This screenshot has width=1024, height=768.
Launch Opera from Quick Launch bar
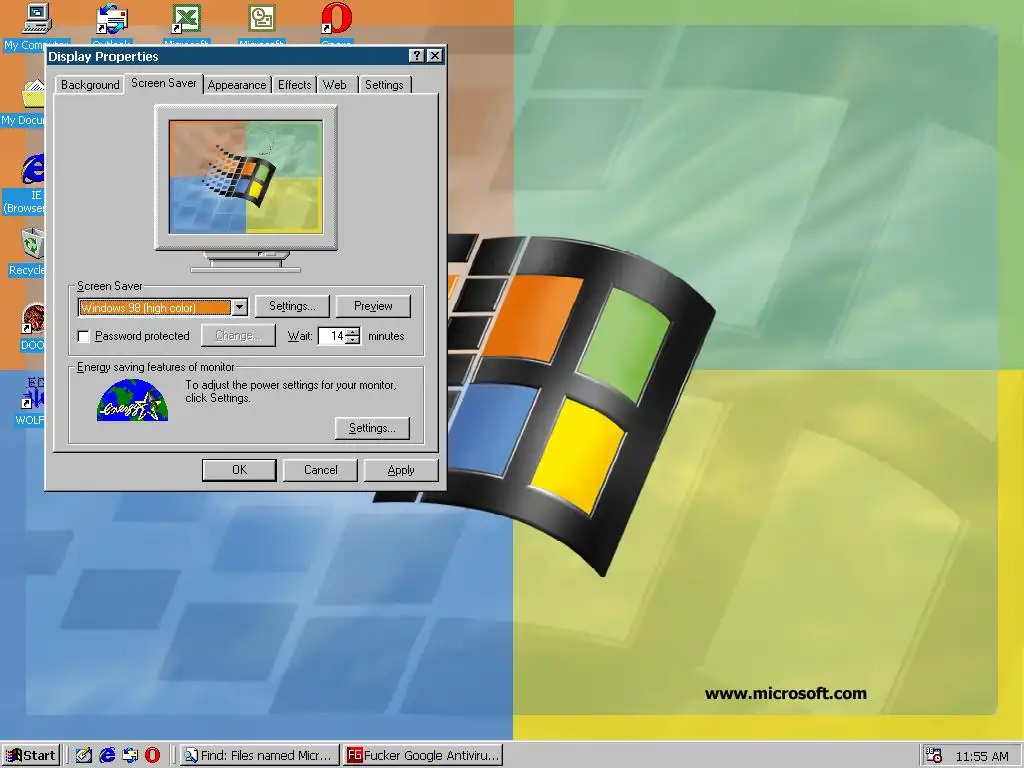pyautogui.click(x=152, y=756)
